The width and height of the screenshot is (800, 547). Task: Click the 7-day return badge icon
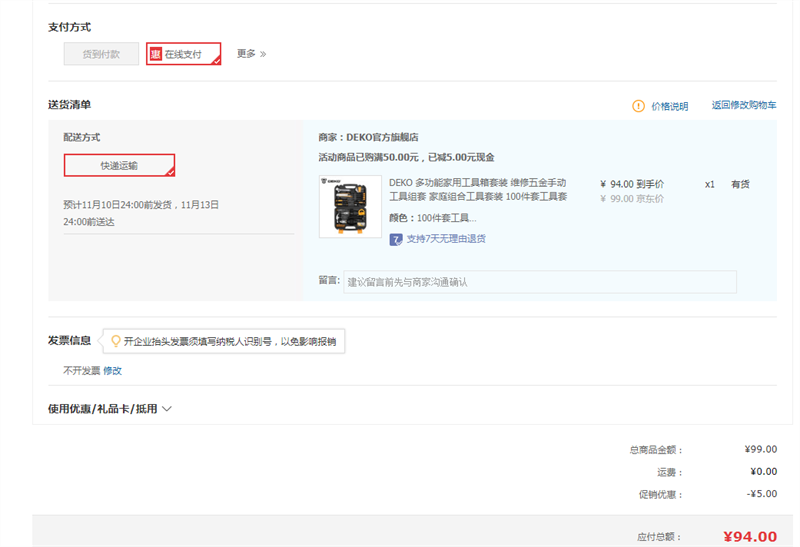pos(396,239)
